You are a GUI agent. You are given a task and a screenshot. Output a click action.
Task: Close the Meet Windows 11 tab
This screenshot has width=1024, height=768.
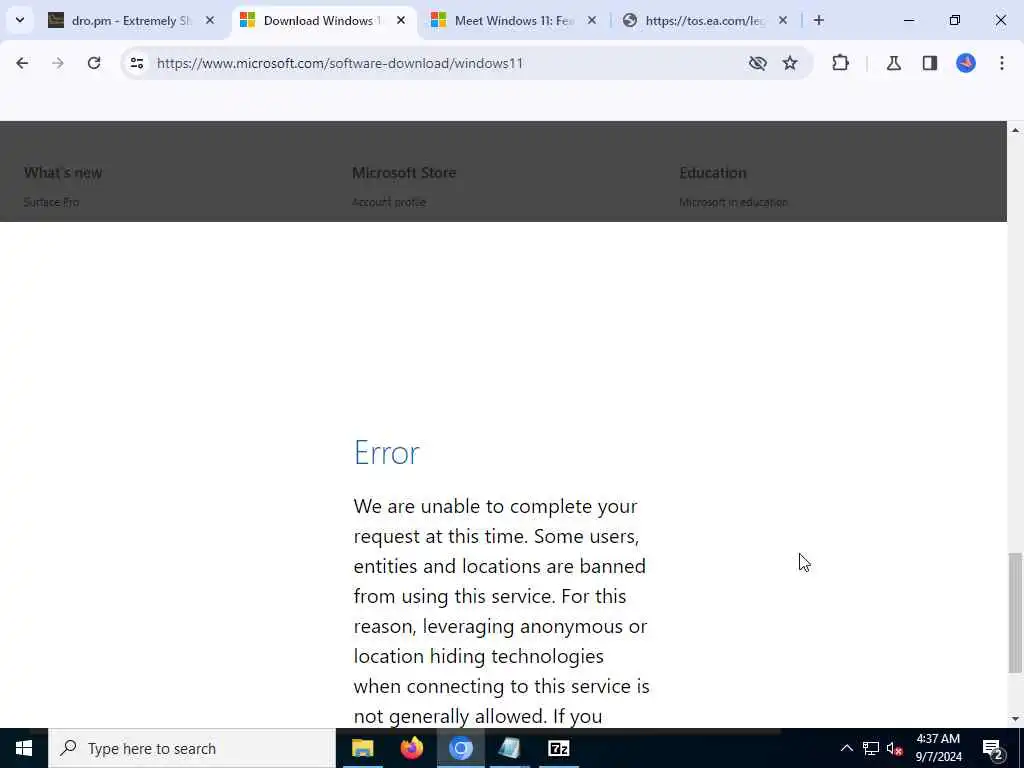click(592, 21)
